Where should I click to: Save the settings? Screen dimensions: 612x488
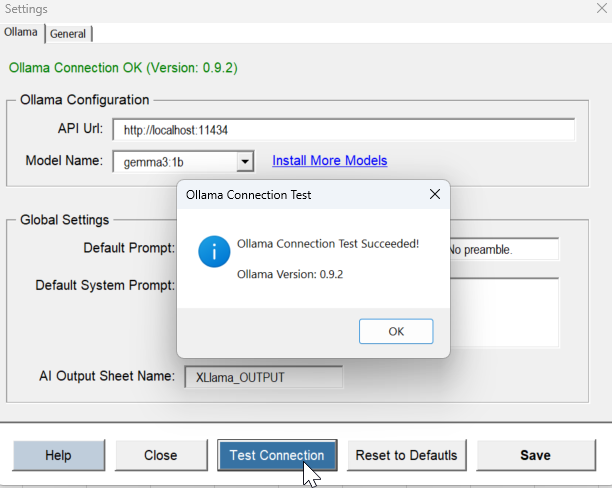[x=535, y=455]
